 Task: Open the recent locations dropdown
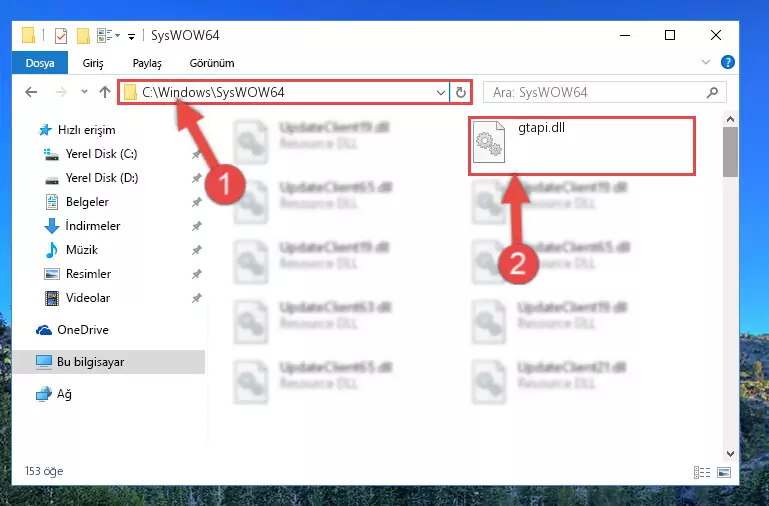tap(84, 92)
